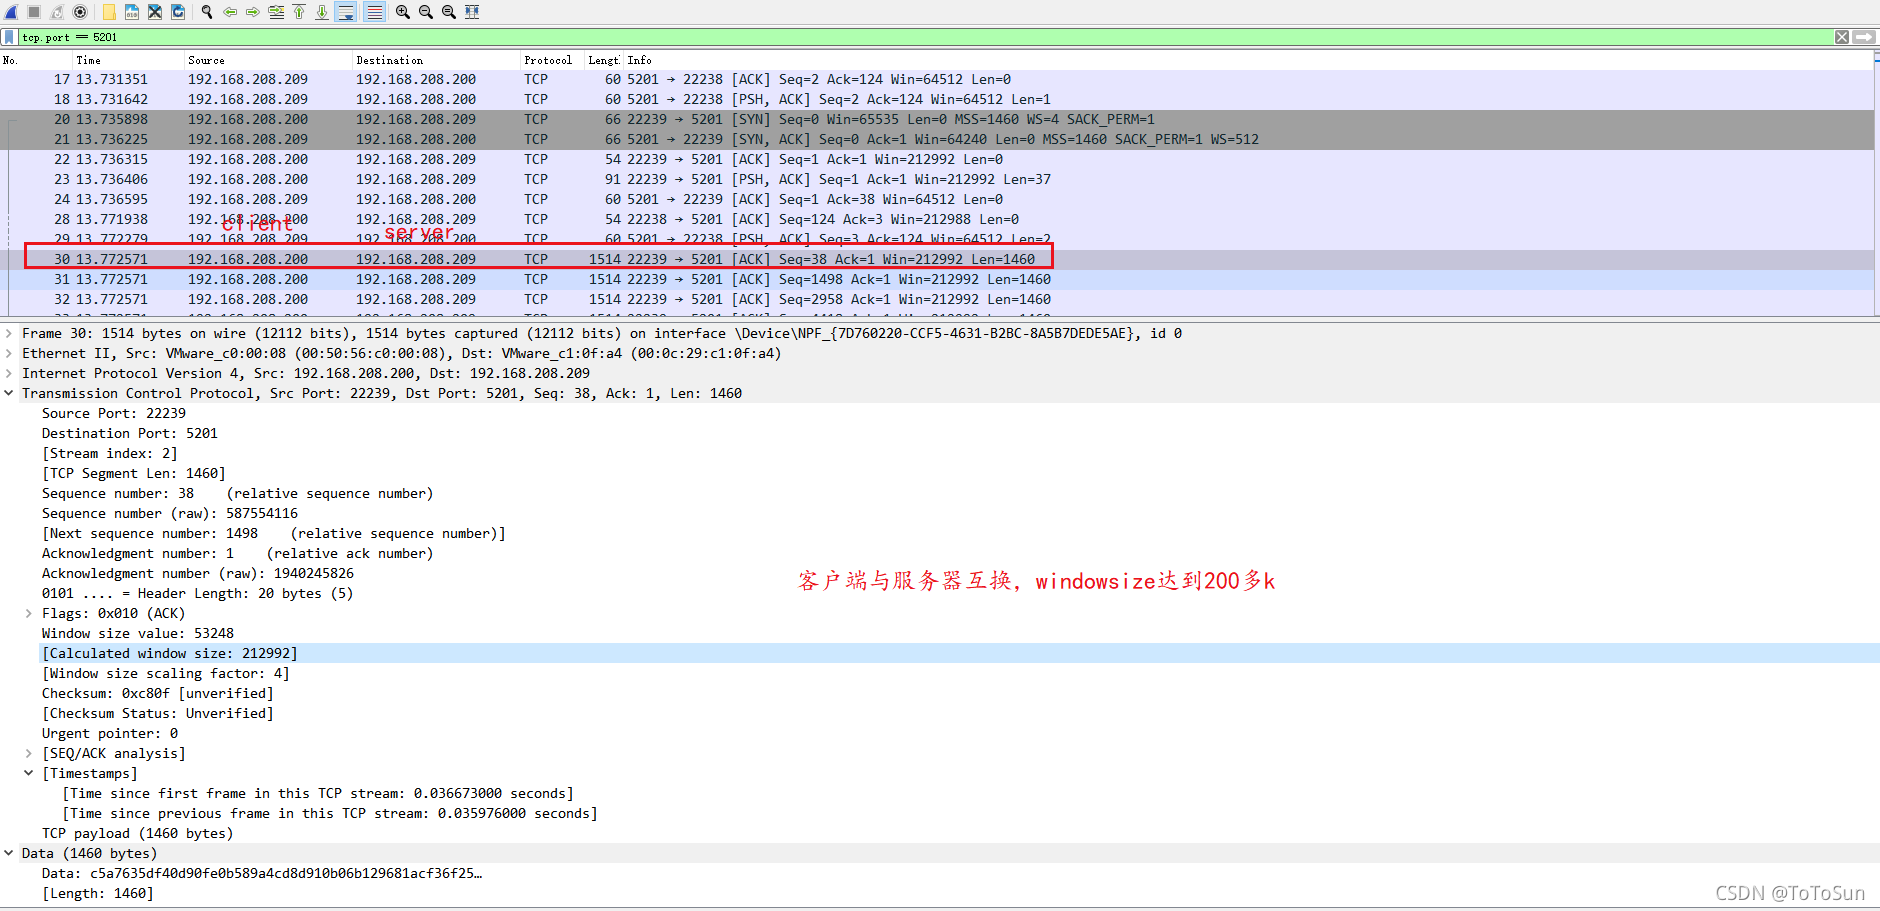Jump to the first packet
Screen dimensions: 1880x911
click(299, 12)
